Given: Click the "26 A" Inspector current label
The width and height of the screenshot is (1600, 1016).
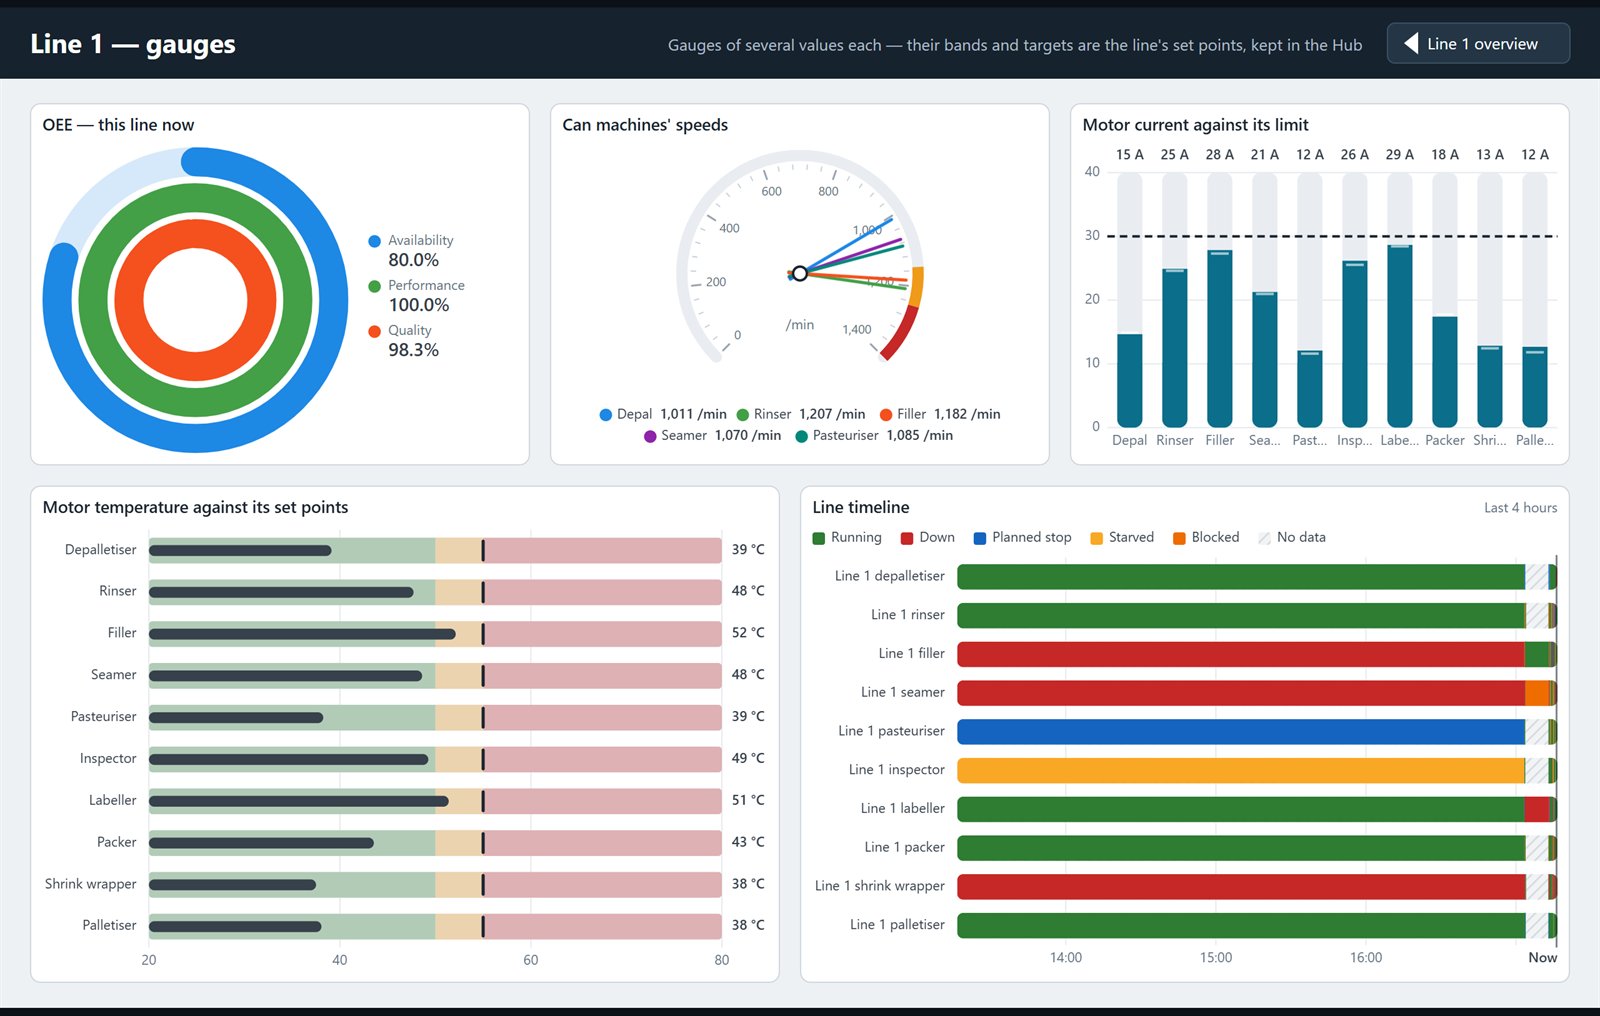Looking at the screenshot, I should [x=1355, y=155].
